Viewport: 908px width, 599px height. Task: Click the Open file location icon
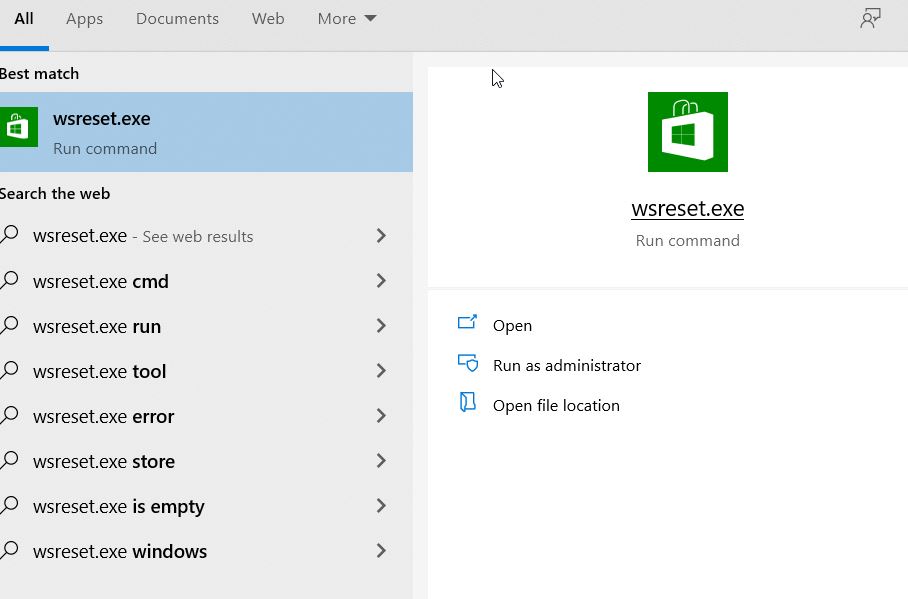(x=467, y=402)
